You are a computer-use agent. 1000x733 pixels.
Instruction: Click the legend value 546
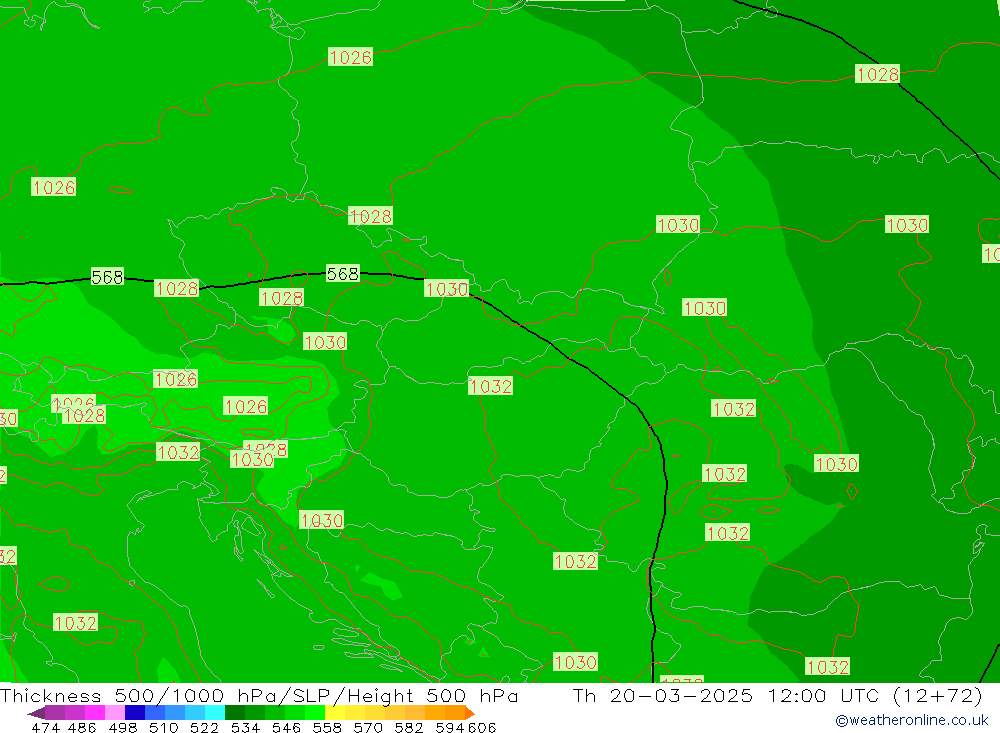(x=286, y=727)
